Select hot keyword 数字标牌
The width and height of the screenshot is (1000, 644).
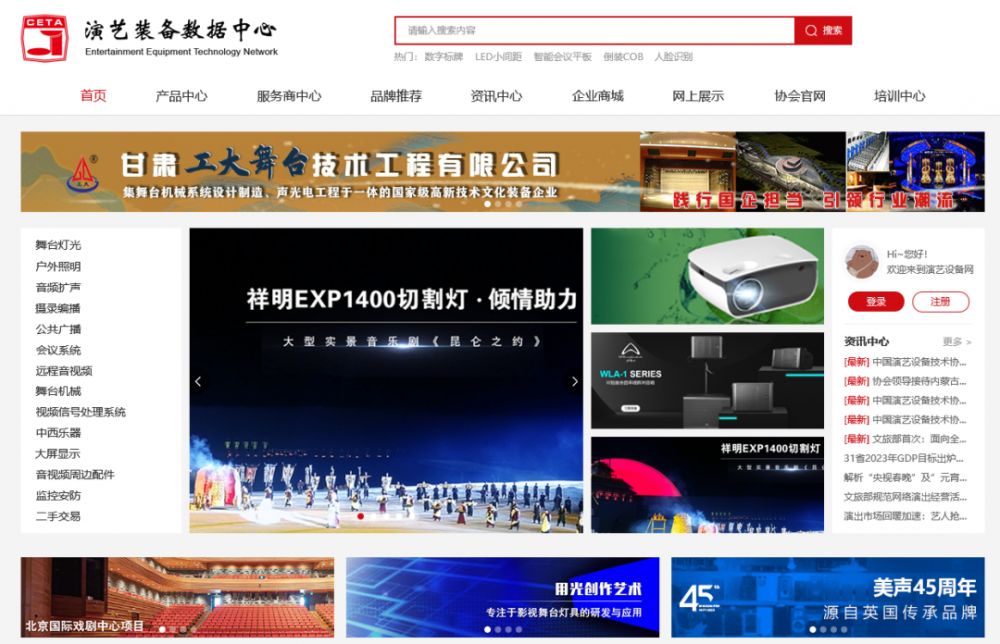point(444,57)
